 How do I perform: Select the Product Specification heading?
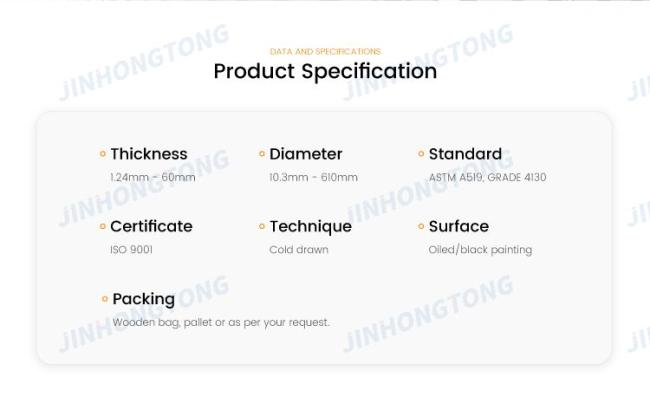(325, 71)
